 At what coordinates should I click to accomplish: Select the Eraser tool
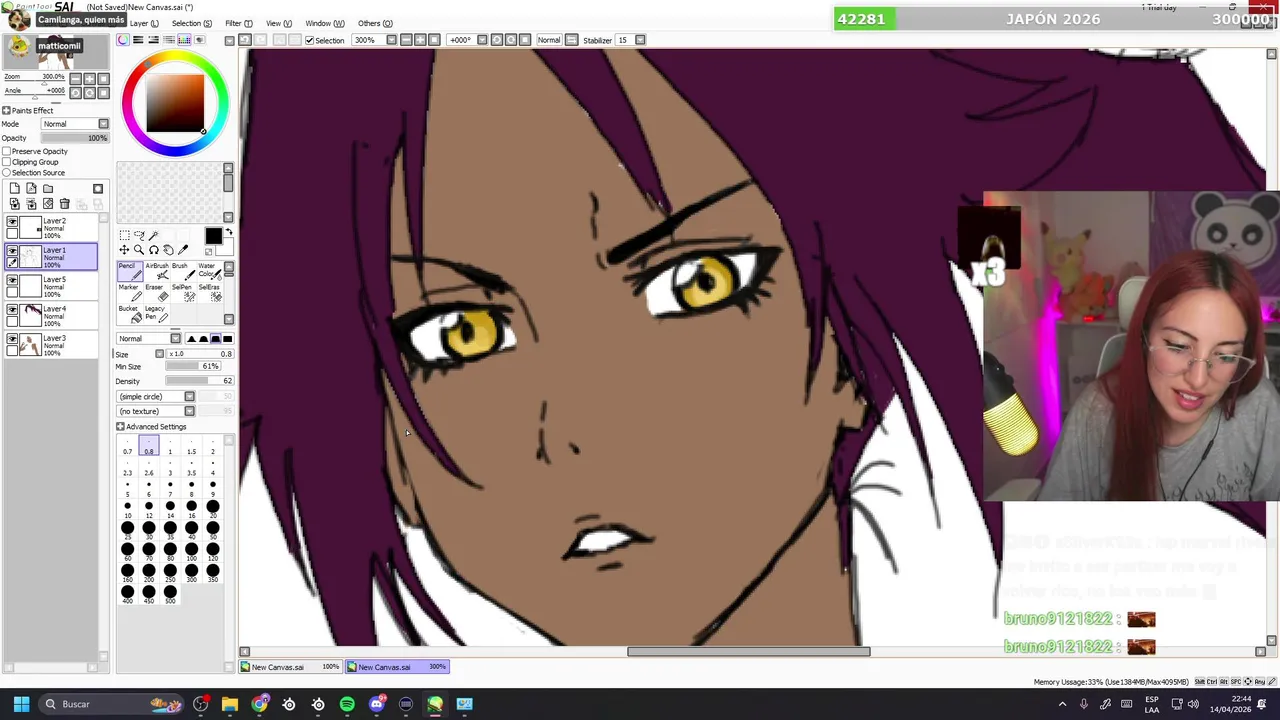coord(156,292)
